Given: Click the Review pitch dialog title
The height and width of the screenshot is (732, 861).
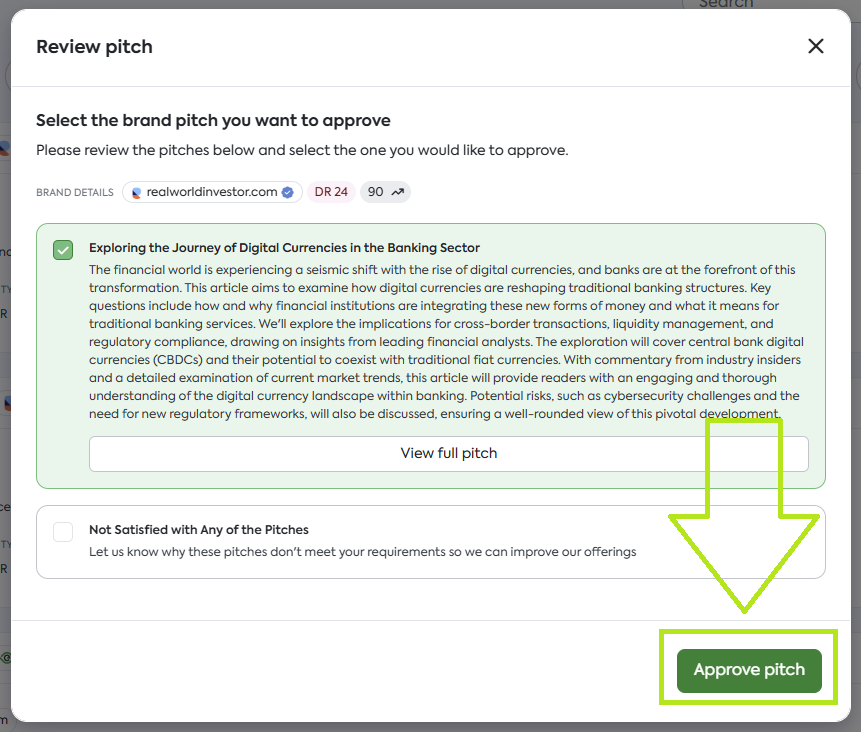Looking at the screenshot, I should pos(94,47).
